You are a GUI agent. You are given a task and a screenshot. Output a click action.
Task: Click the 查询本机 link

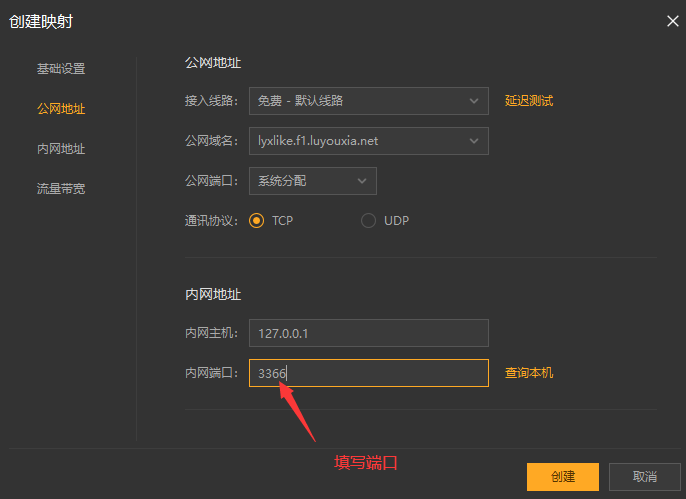pos(529,373)
